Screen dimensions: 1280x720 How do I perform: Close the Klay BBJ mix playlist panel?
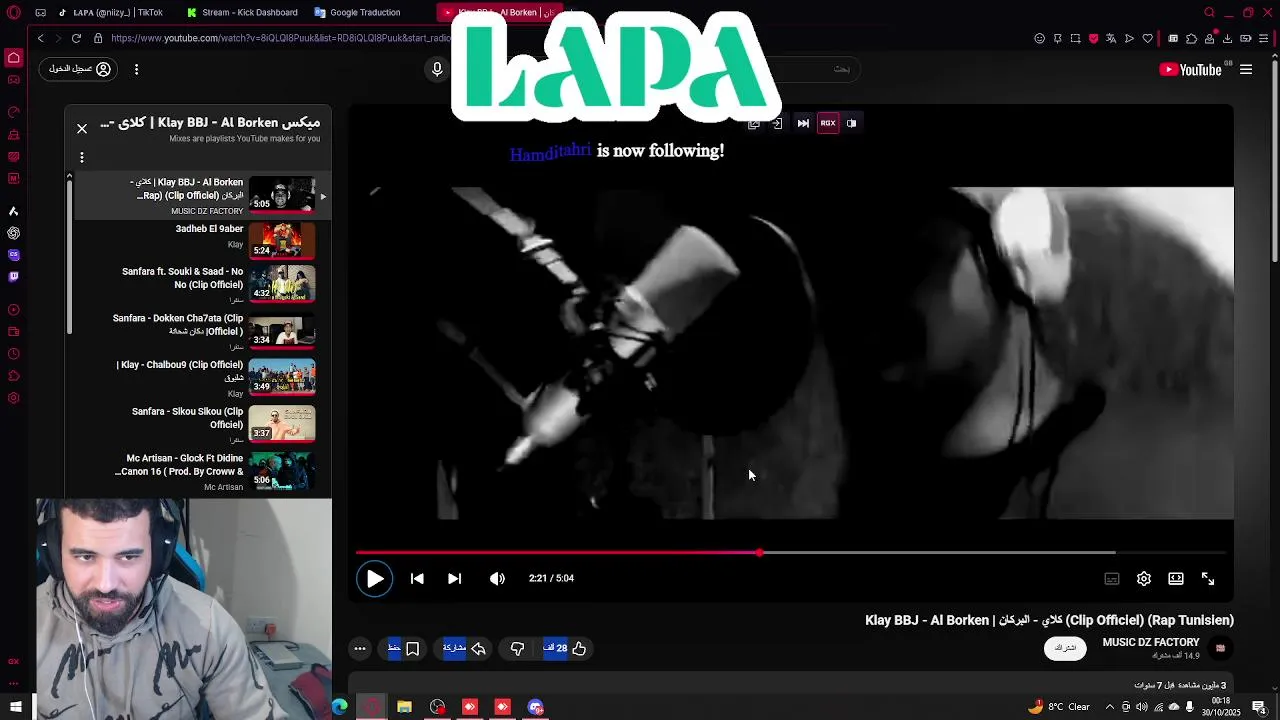coord(82,128)
